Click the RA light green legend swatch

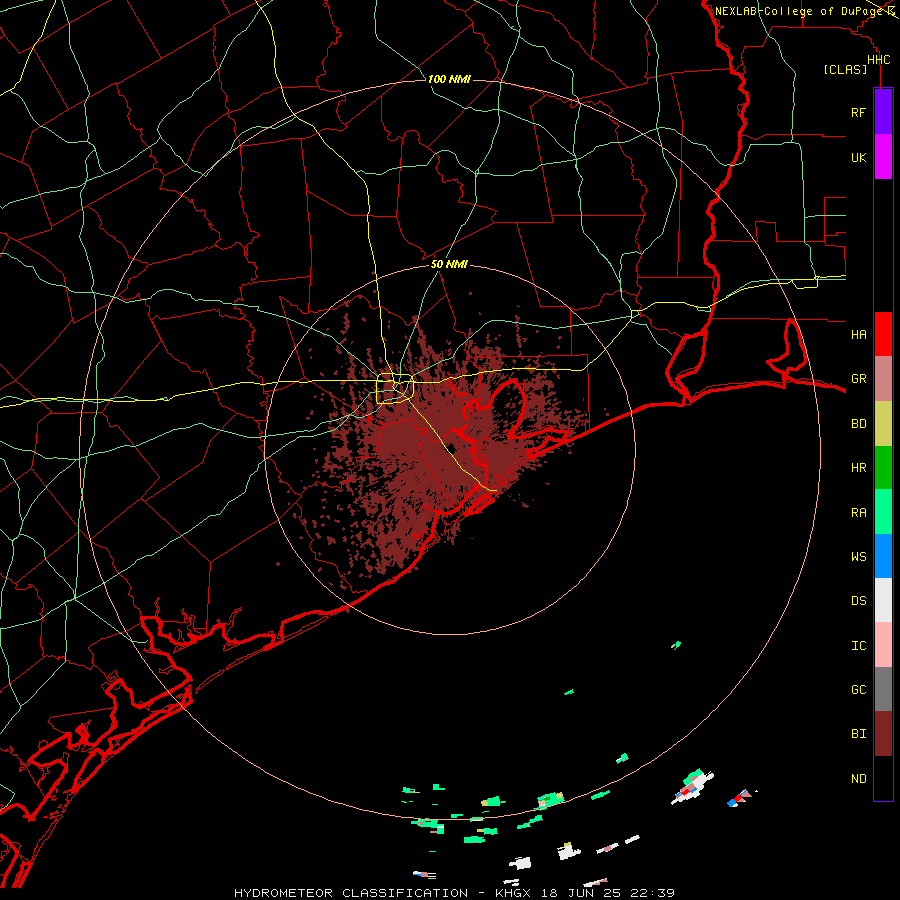tap(883, 512)
